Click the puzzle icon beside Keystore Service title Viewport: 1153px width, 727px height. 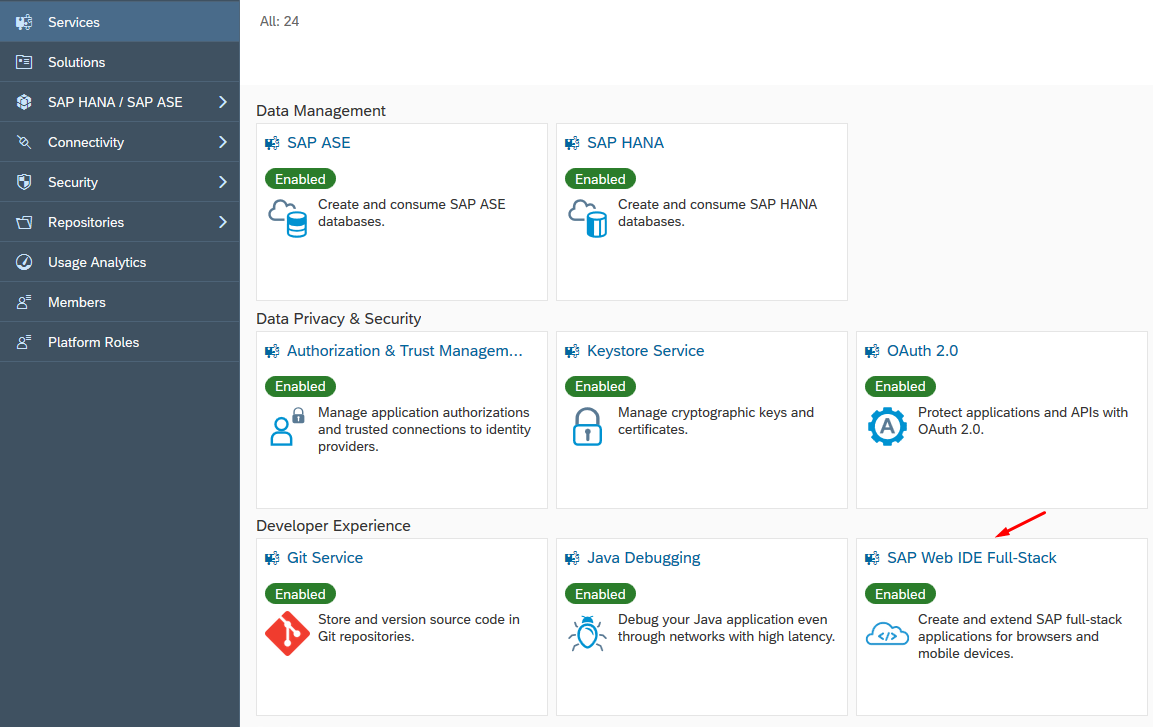(x=572, y=351)
